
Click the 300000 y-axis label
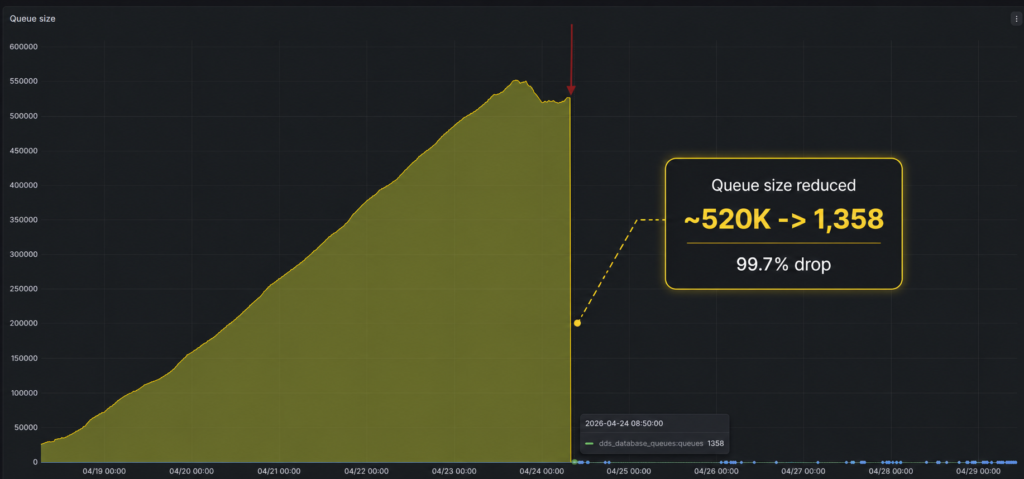24,254
